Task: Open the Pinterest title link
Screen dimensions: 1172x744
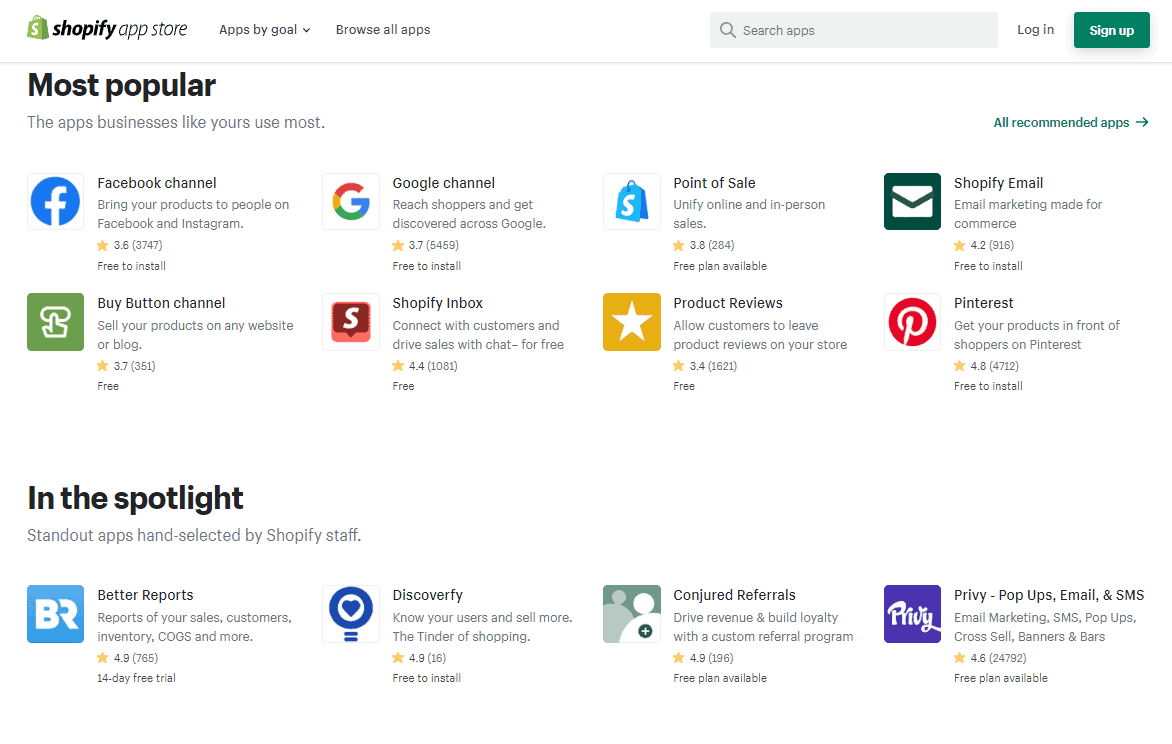Action: [x=984, y=303]
